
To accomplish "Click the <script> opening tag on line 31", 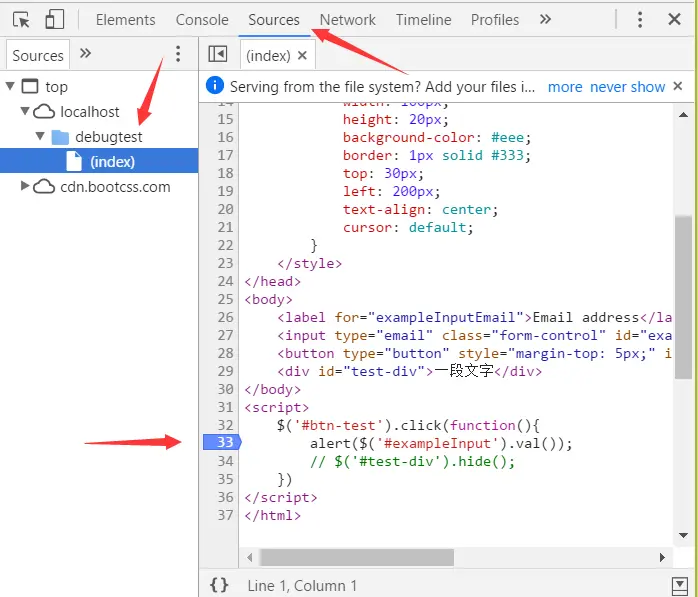I will pyautogui.click(x=276, y=407).
